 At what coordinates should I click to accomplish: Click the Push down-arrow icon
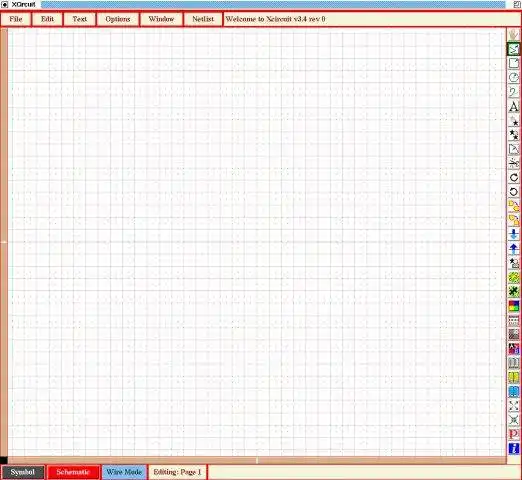(x=514, y=234)
